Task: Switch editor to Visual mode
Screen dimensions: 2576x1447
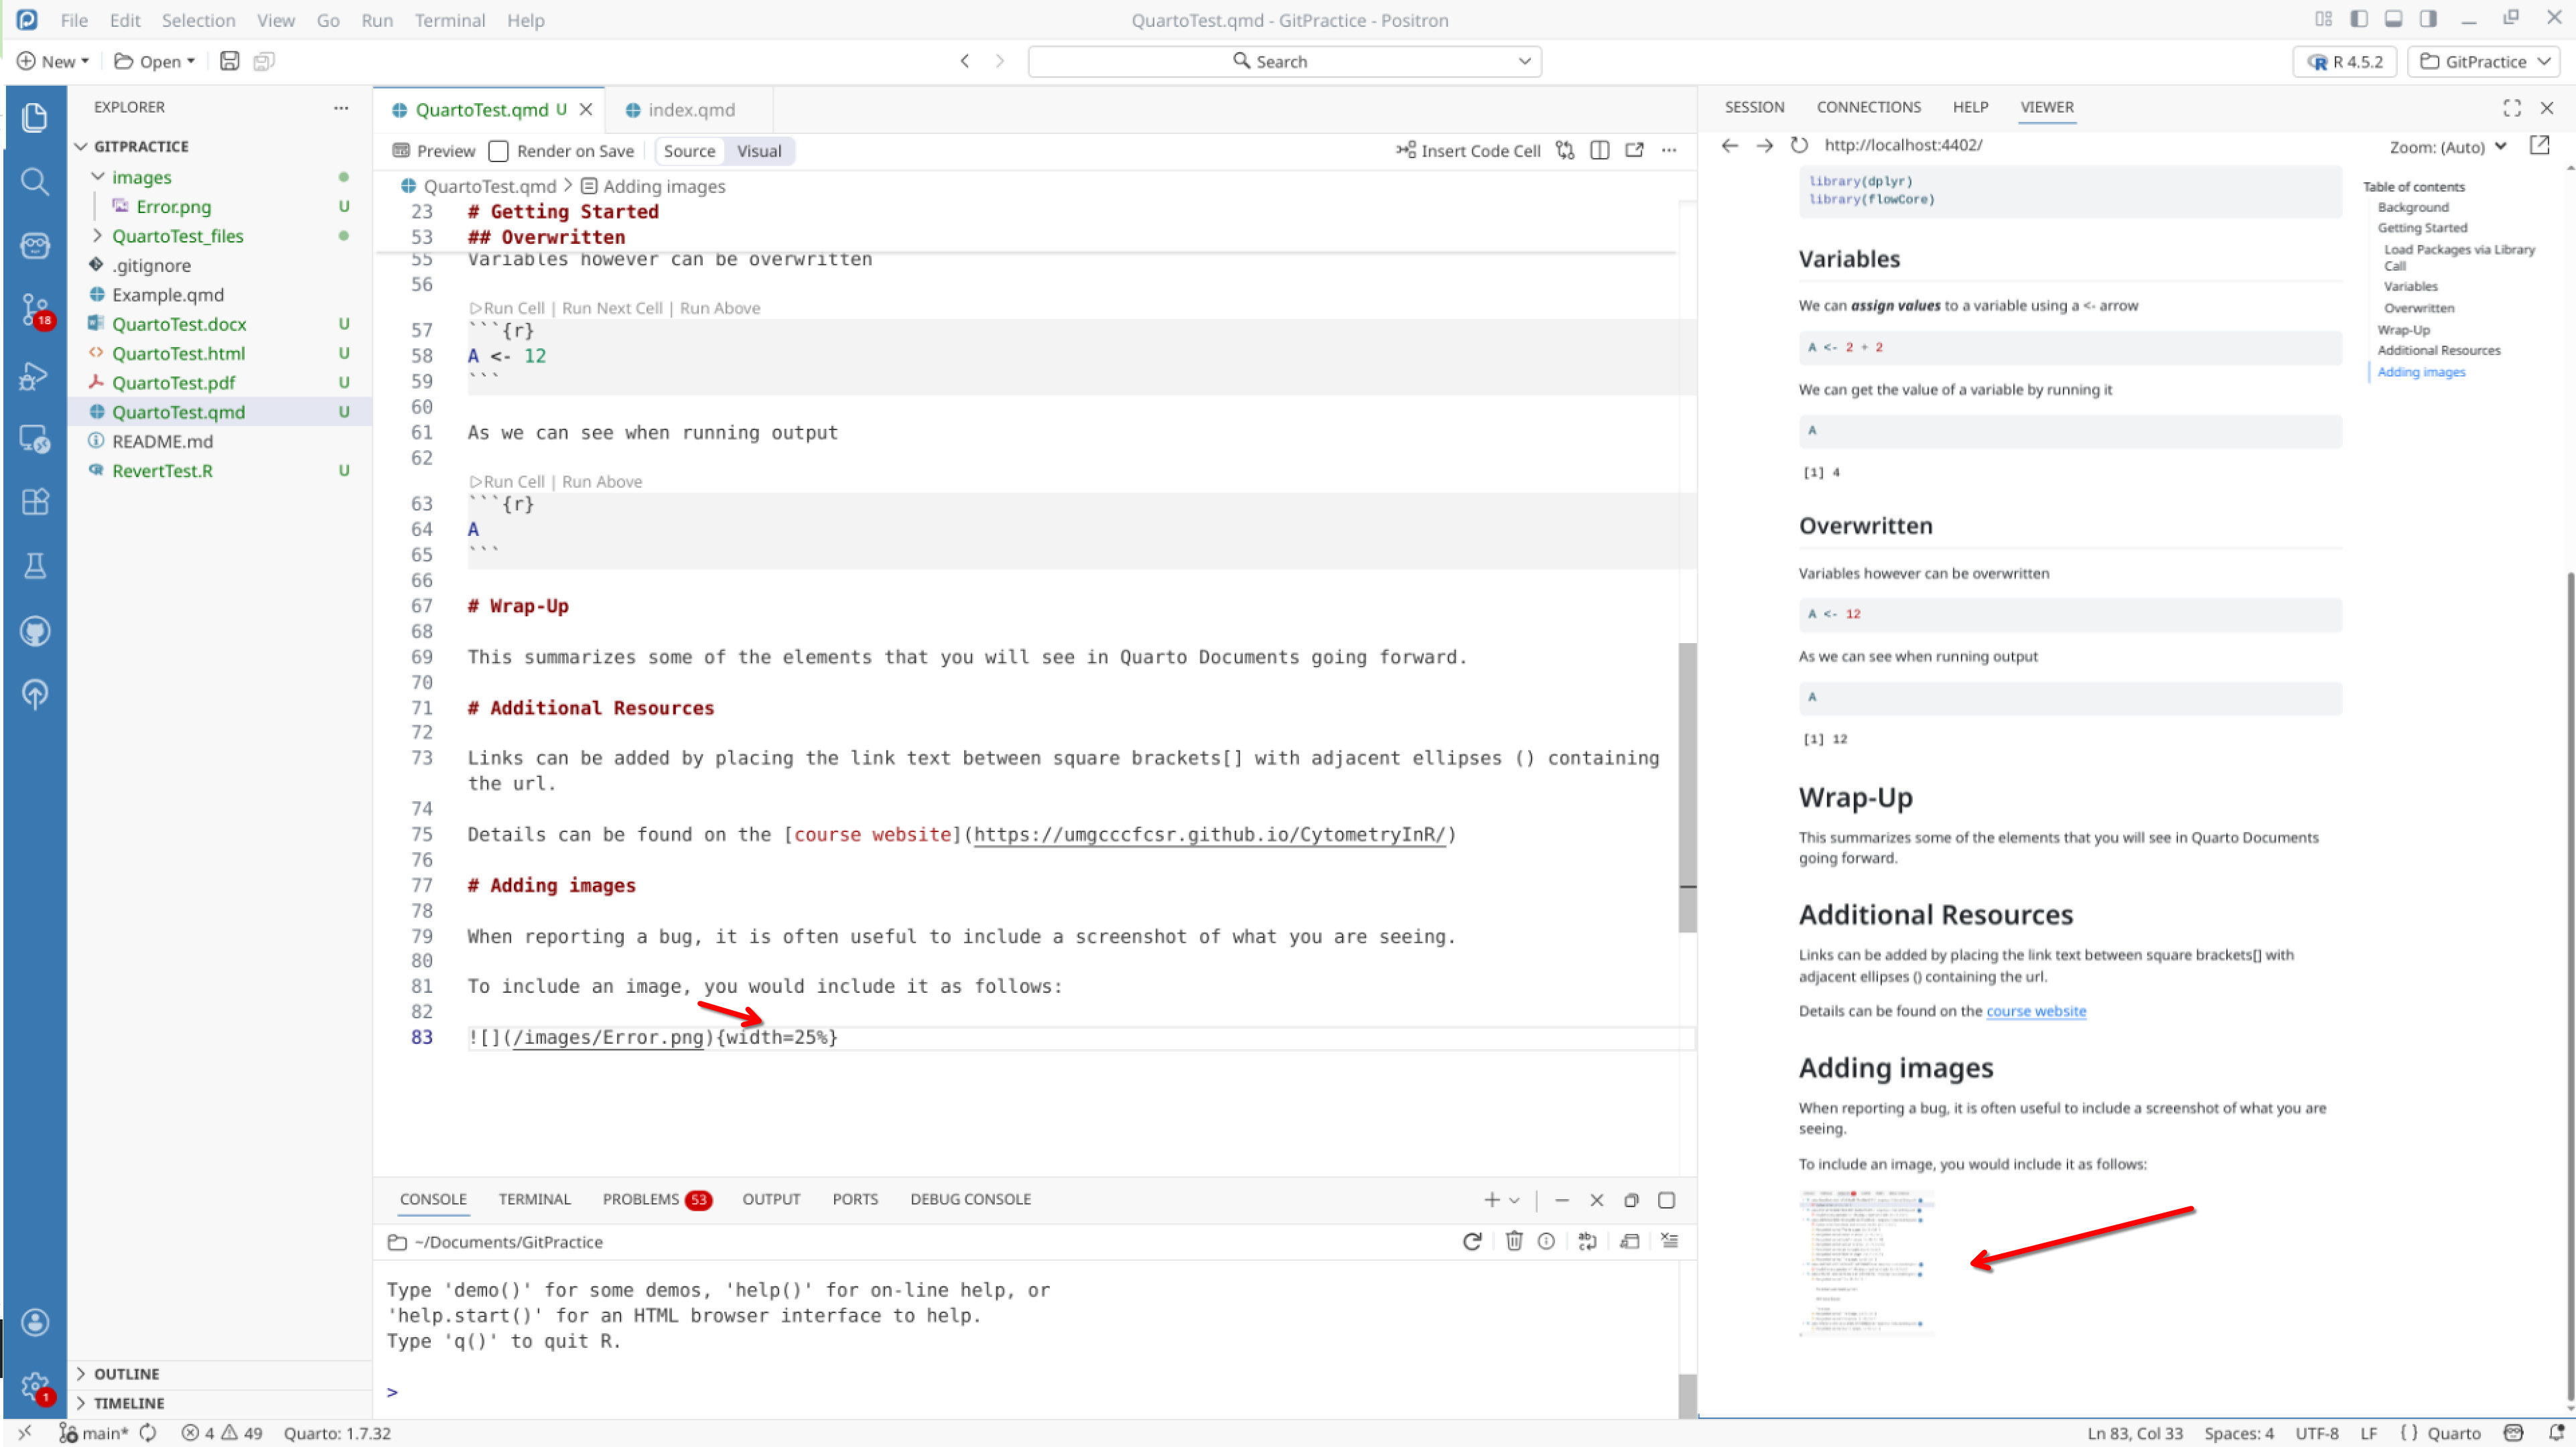Action: [758, 151]
